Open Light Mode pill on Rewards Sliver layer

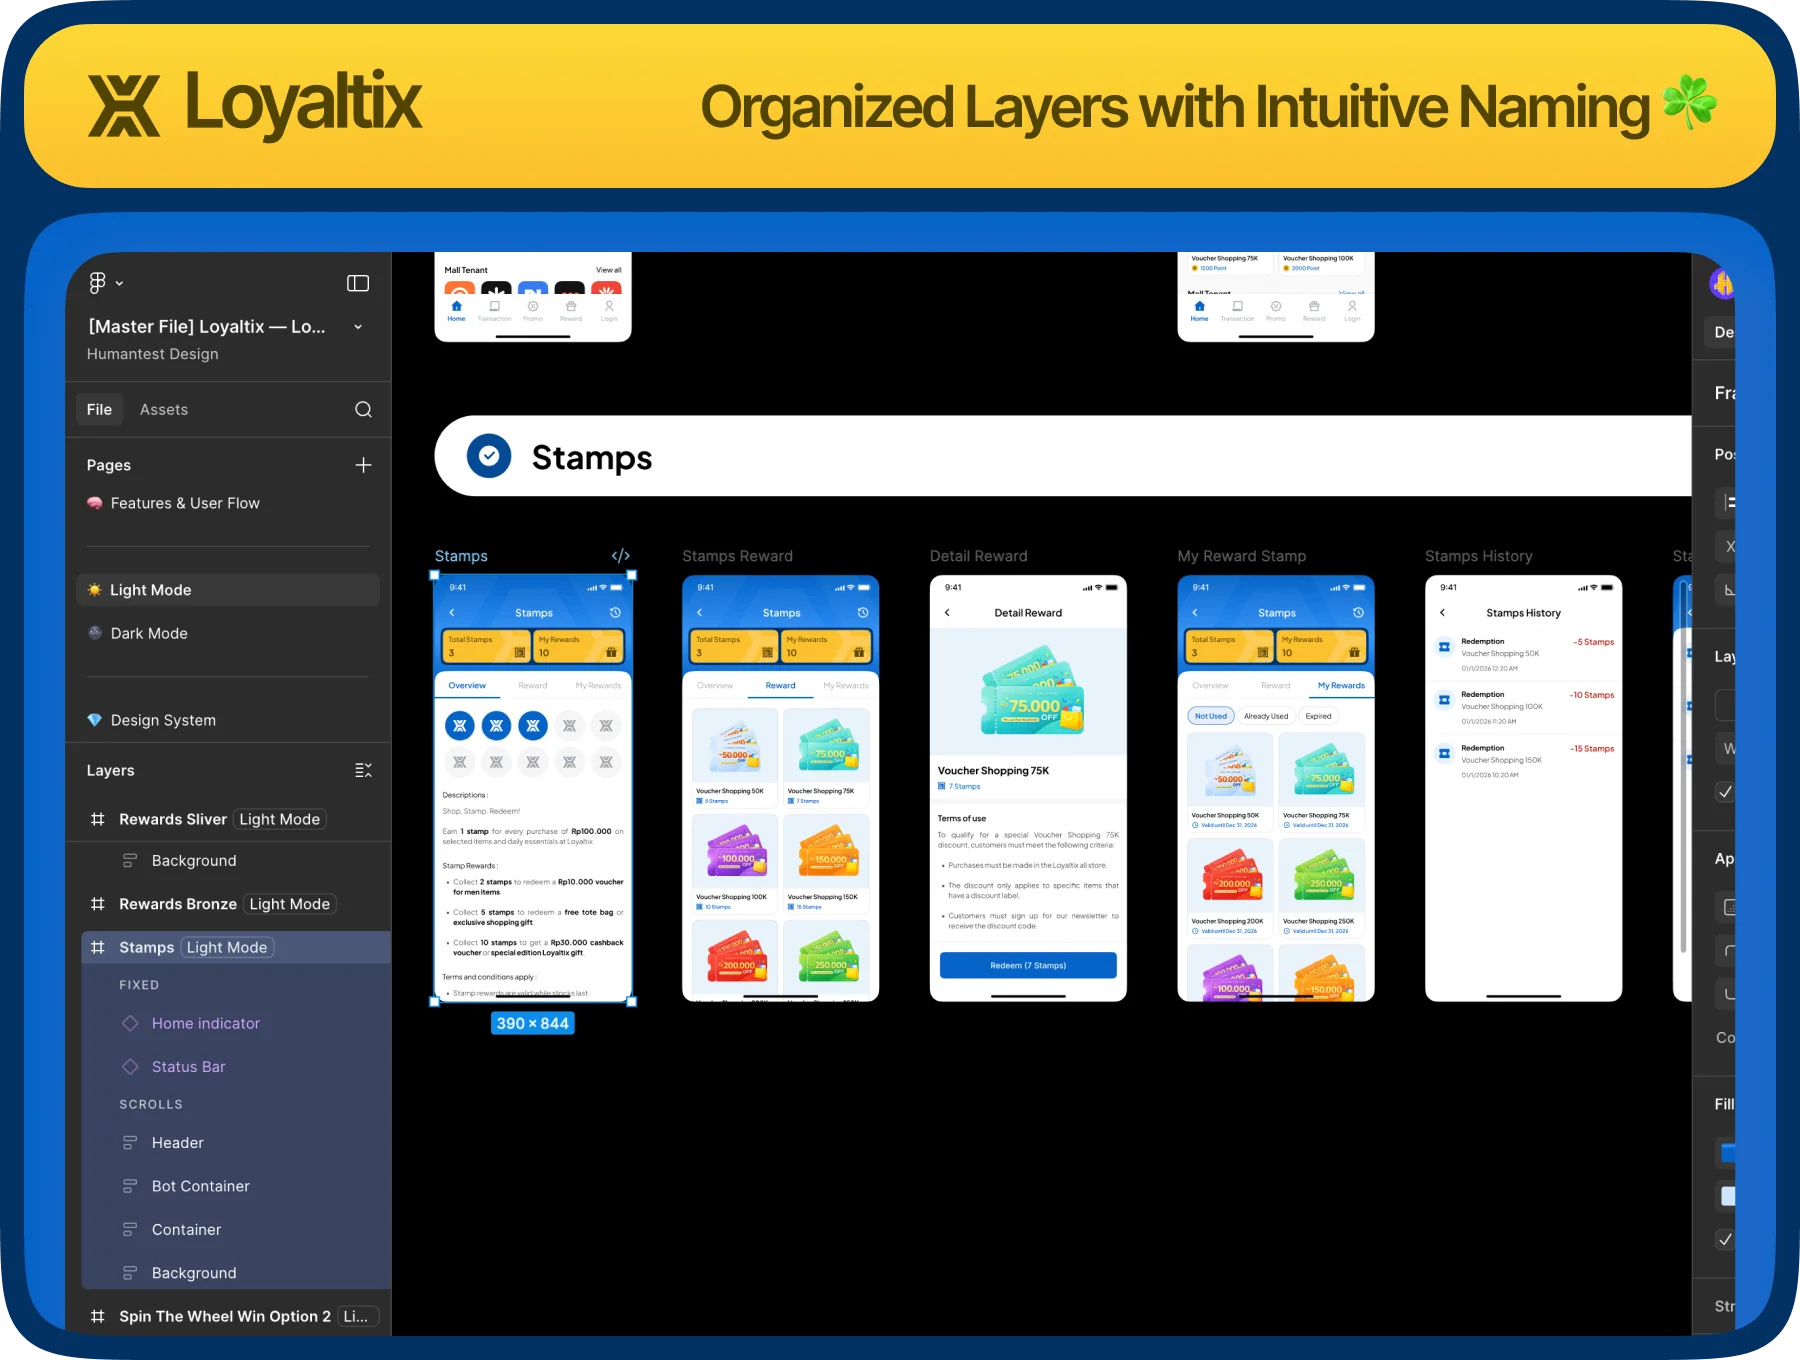point(280,819)
